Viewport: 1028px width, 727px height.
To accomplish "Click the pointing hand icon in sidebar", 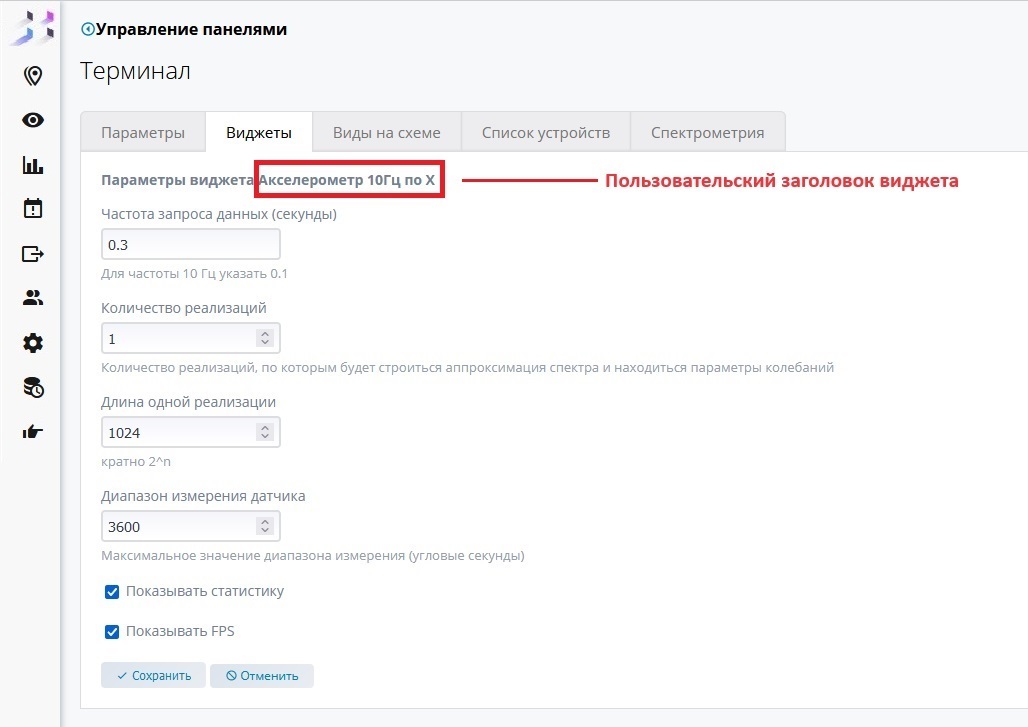I will tap(33, 432).
